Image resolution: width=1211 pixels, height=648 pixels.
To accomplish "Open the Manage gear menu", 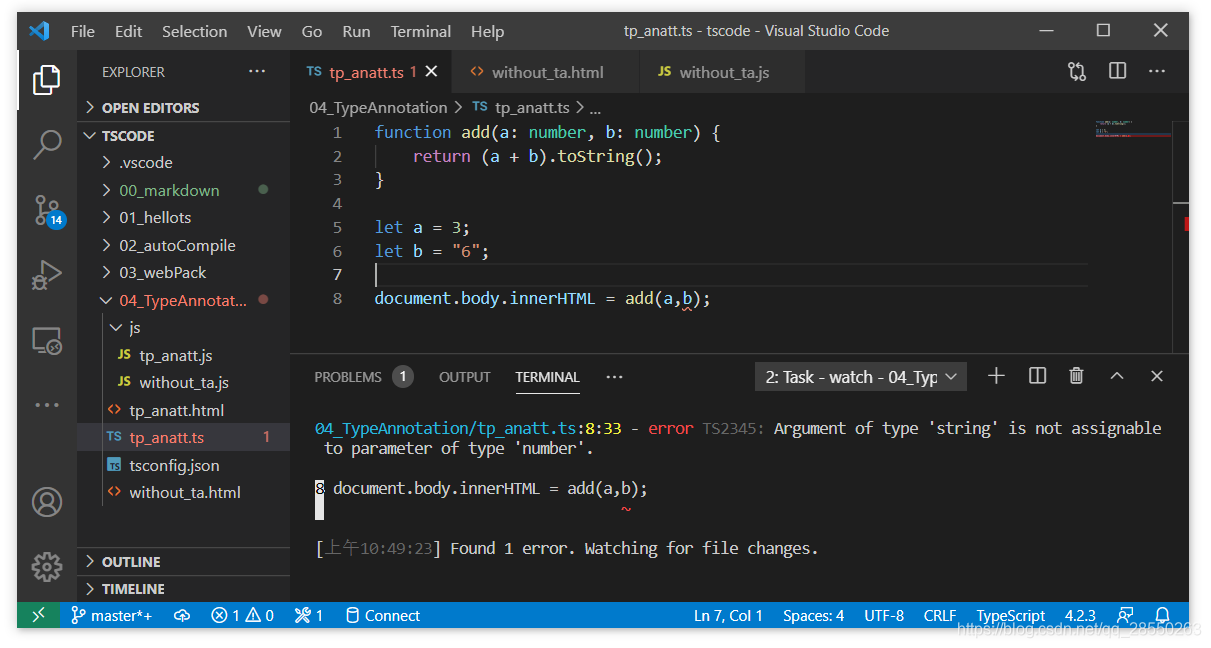I will tap(47, 567).
